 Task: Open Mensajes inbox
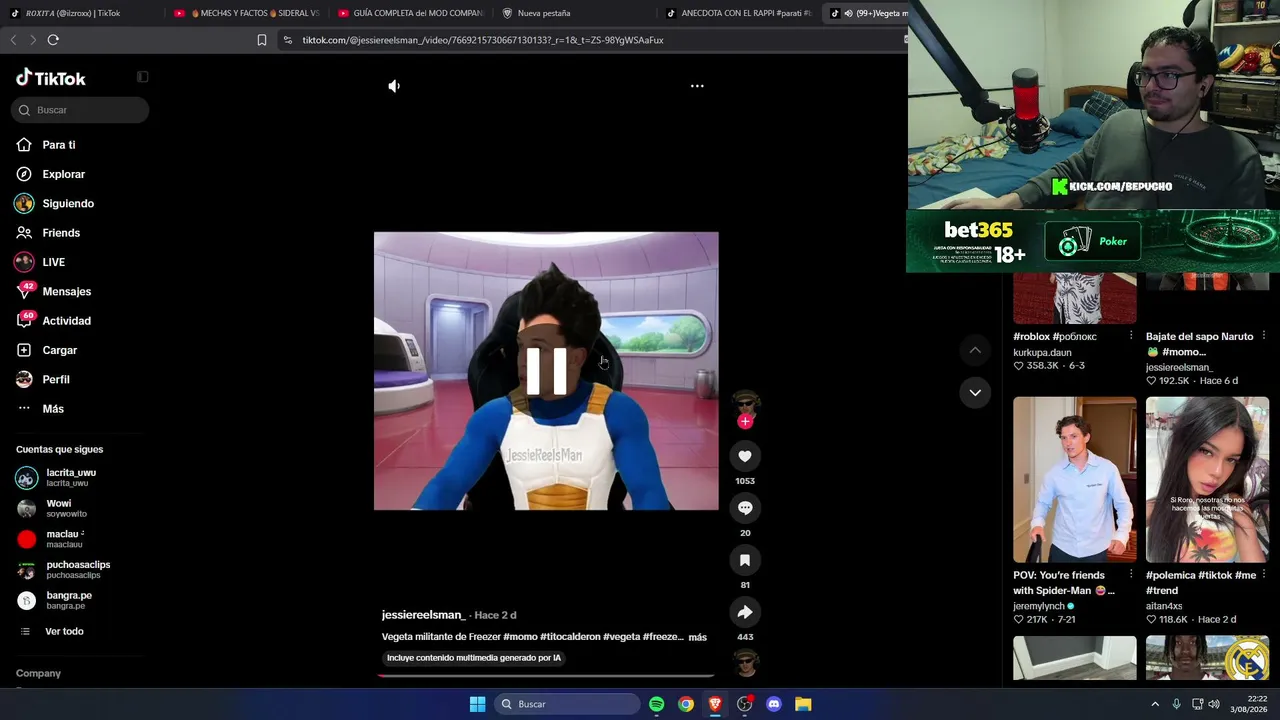(x=66, y=291)
